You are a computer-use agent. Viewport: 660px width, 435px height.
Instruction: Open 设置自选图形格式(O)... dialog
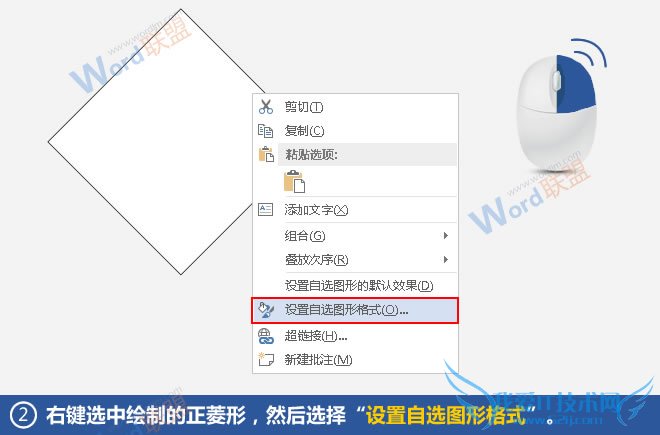point(355,310)
